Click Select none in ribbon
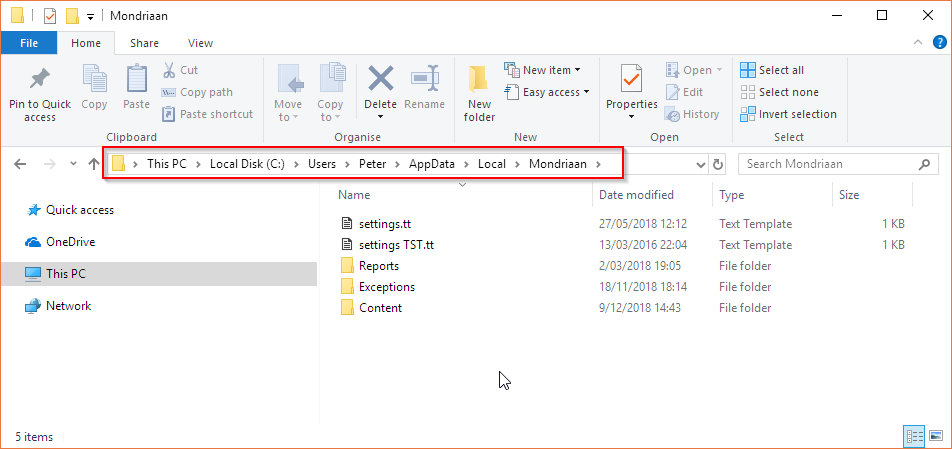Viewport: 952px width, 449px height. [x=779, y=92]
